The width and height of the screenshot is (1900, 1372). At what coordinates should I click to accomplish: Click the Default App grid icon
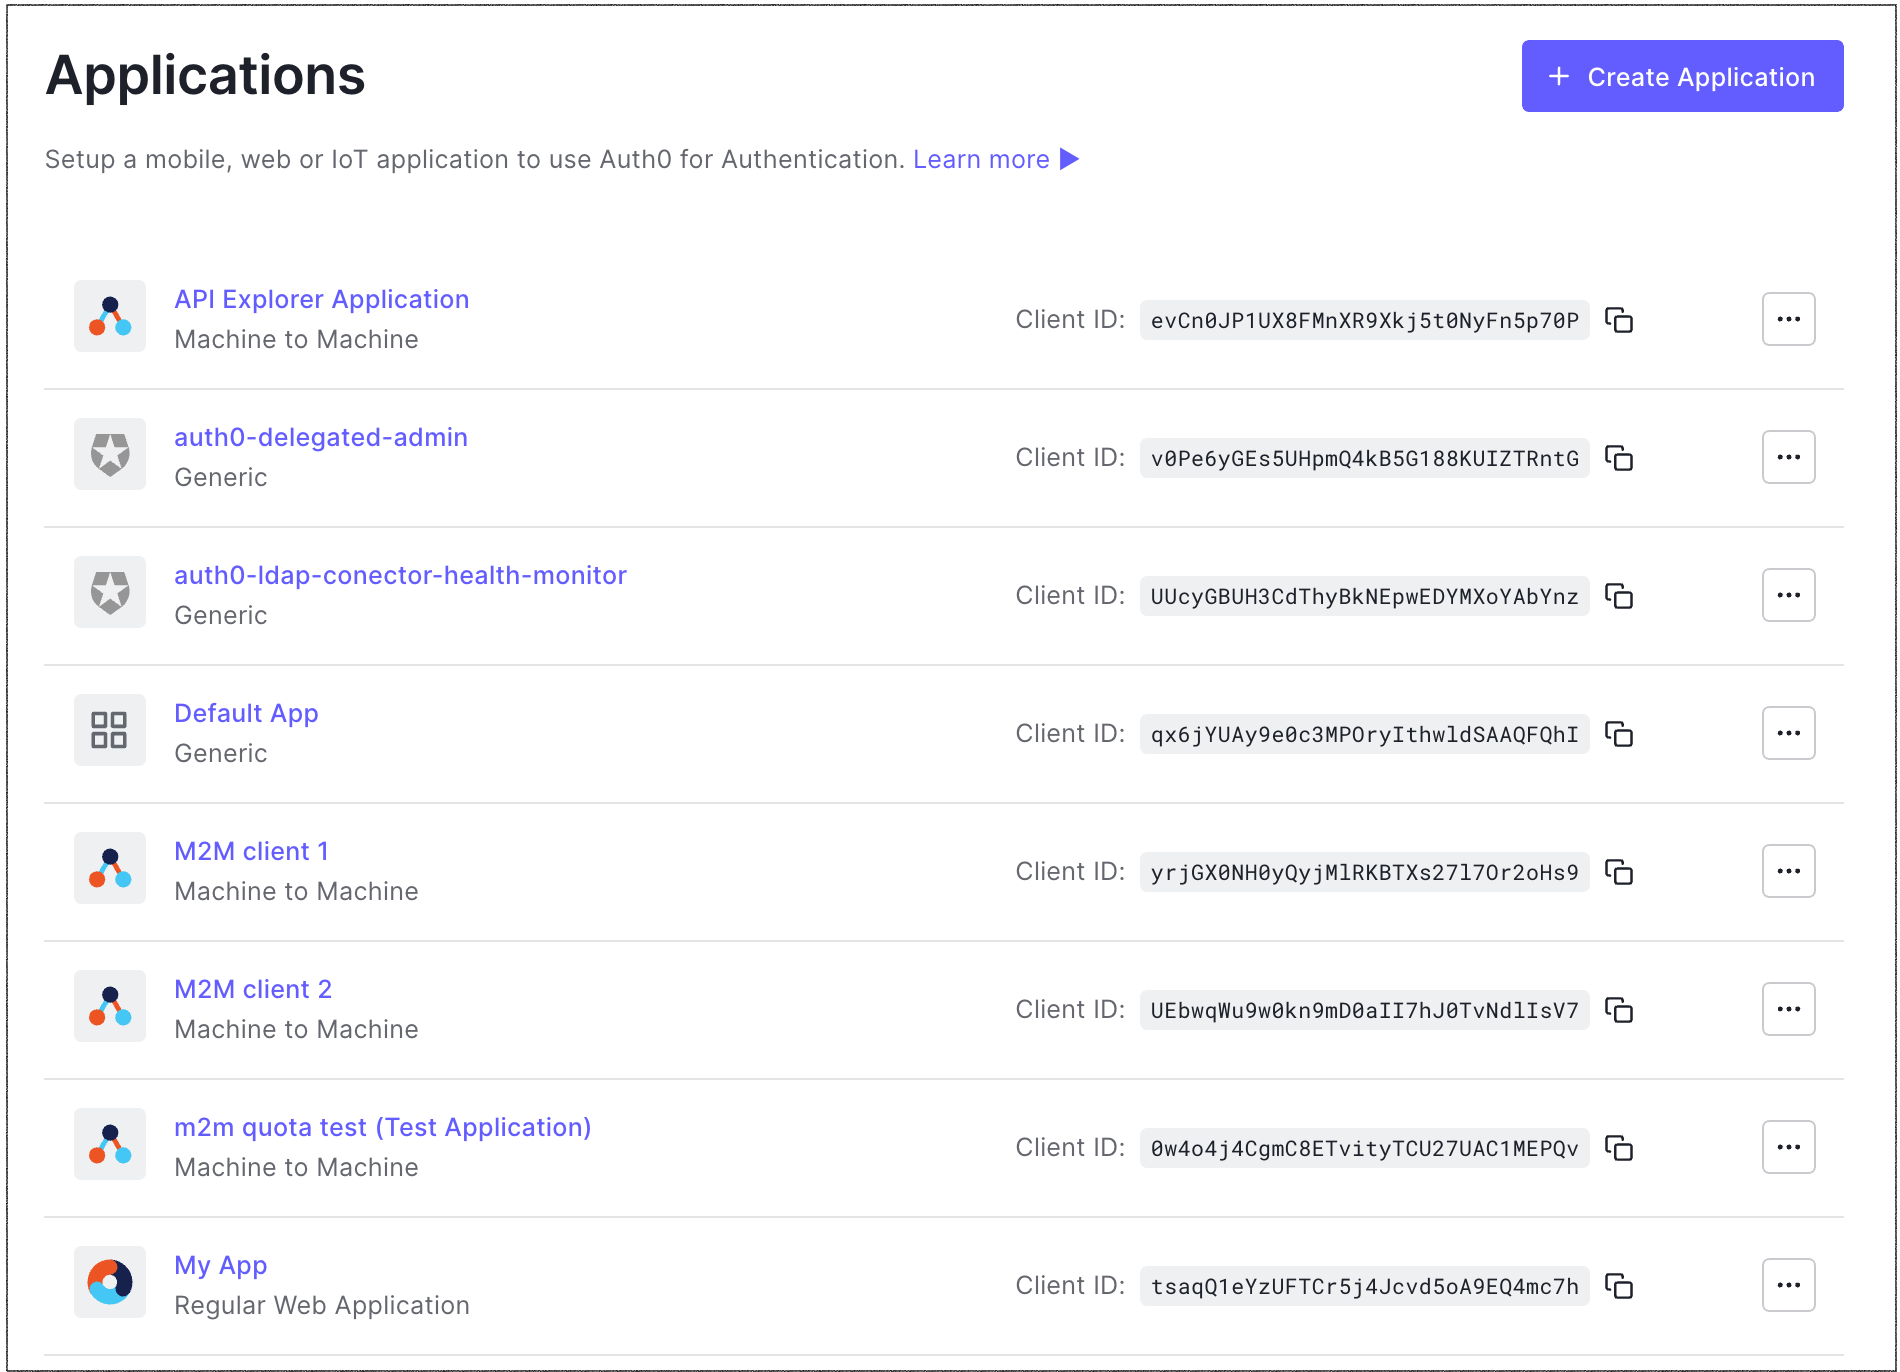click(x=110, y=730)
